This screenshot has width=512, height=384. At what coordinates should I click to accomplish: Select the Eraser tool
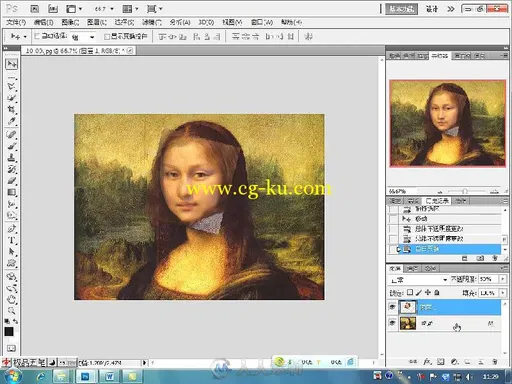pyautogui.click(x=11, y=181)
